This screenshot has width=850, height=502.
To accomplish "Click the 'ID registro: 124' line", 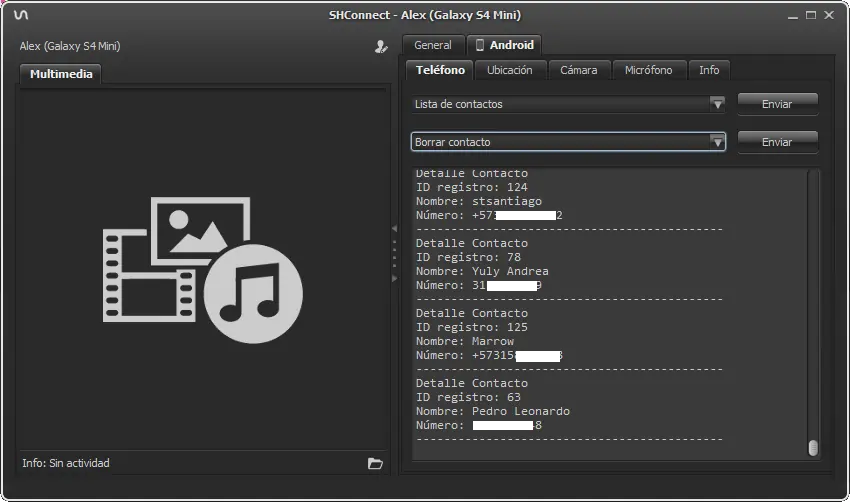I will pos(472,187).
